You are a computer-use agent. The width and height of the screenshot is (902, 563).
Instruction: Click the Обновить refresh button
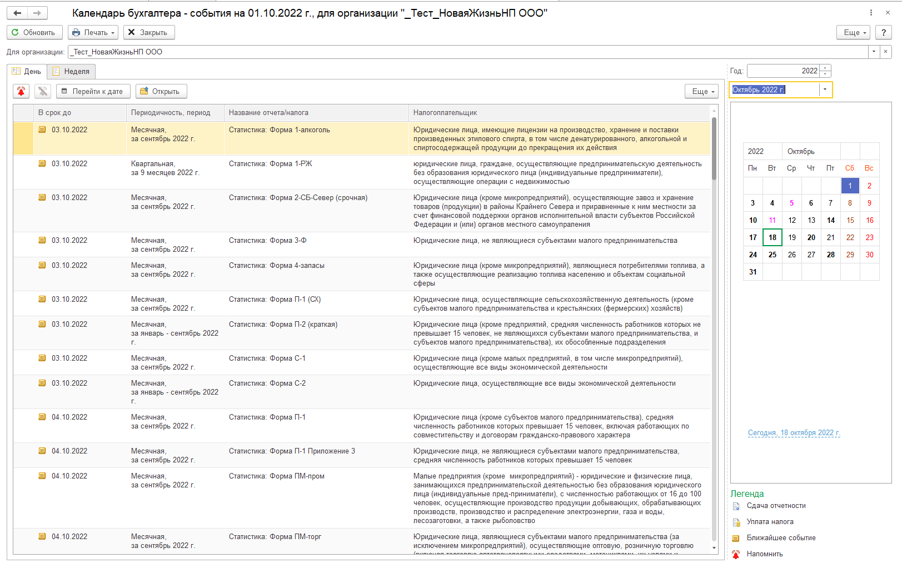pyautogui.click(x=35, y=32)
